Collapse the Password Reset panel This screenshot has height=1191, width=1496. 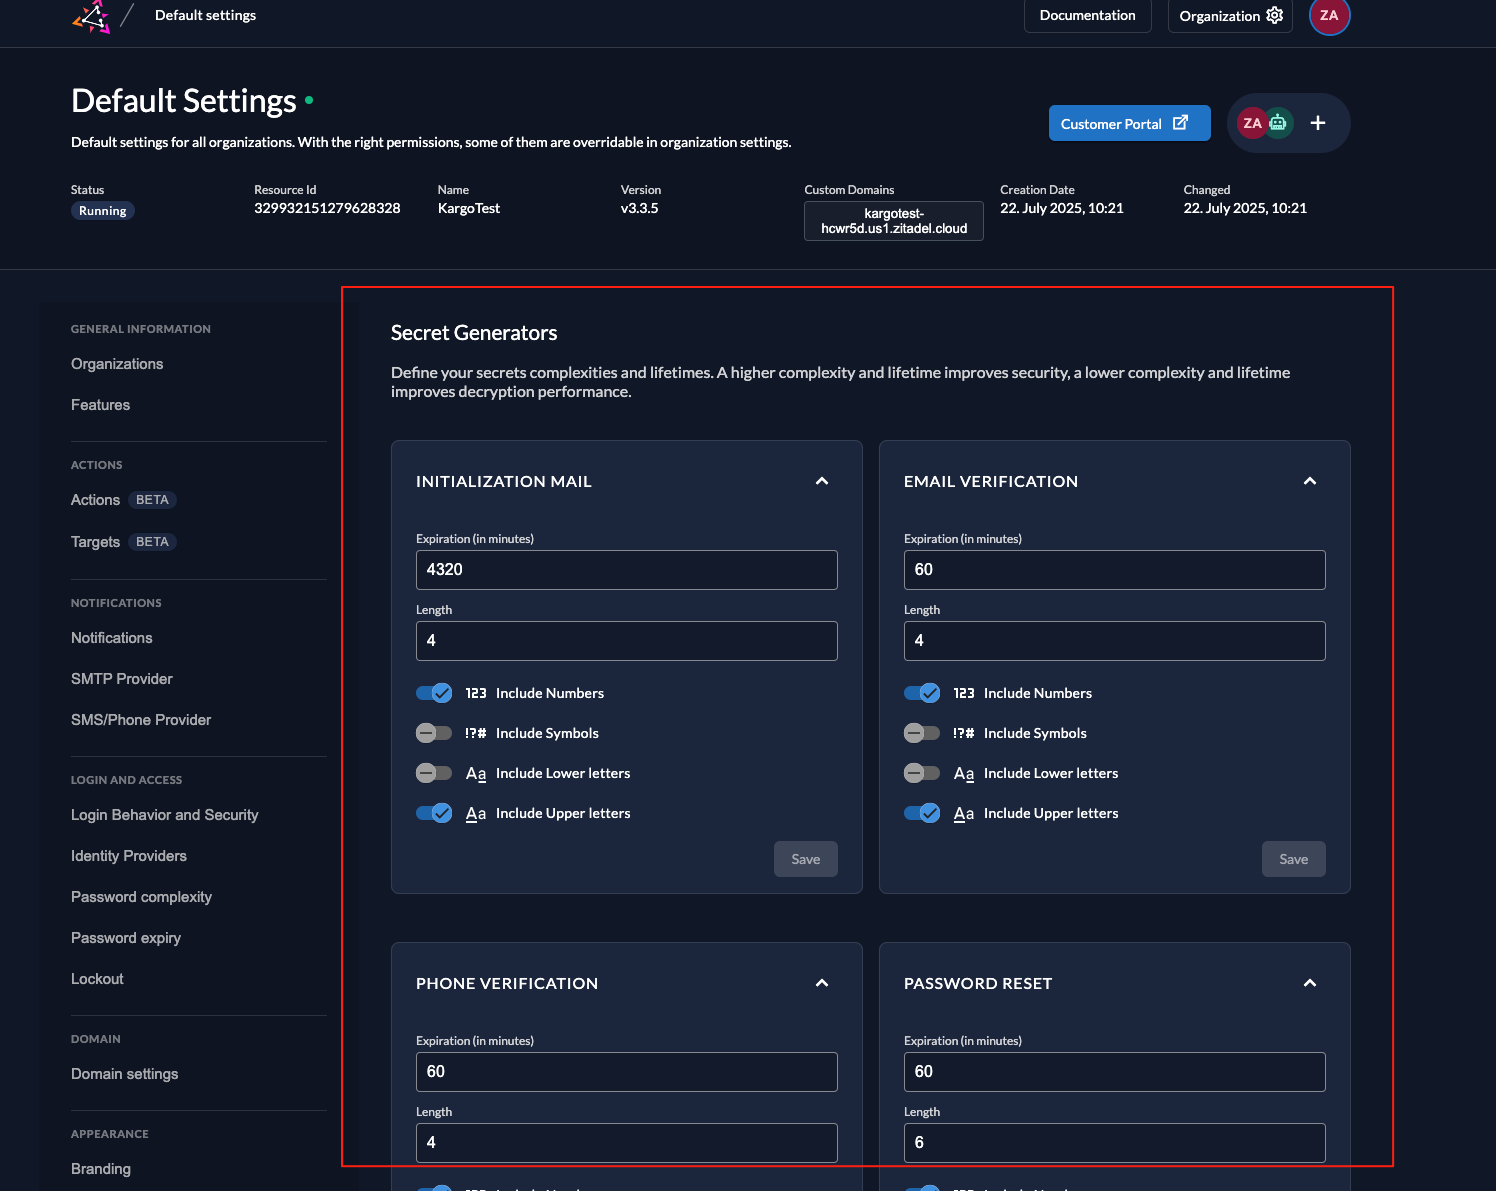1310,983
